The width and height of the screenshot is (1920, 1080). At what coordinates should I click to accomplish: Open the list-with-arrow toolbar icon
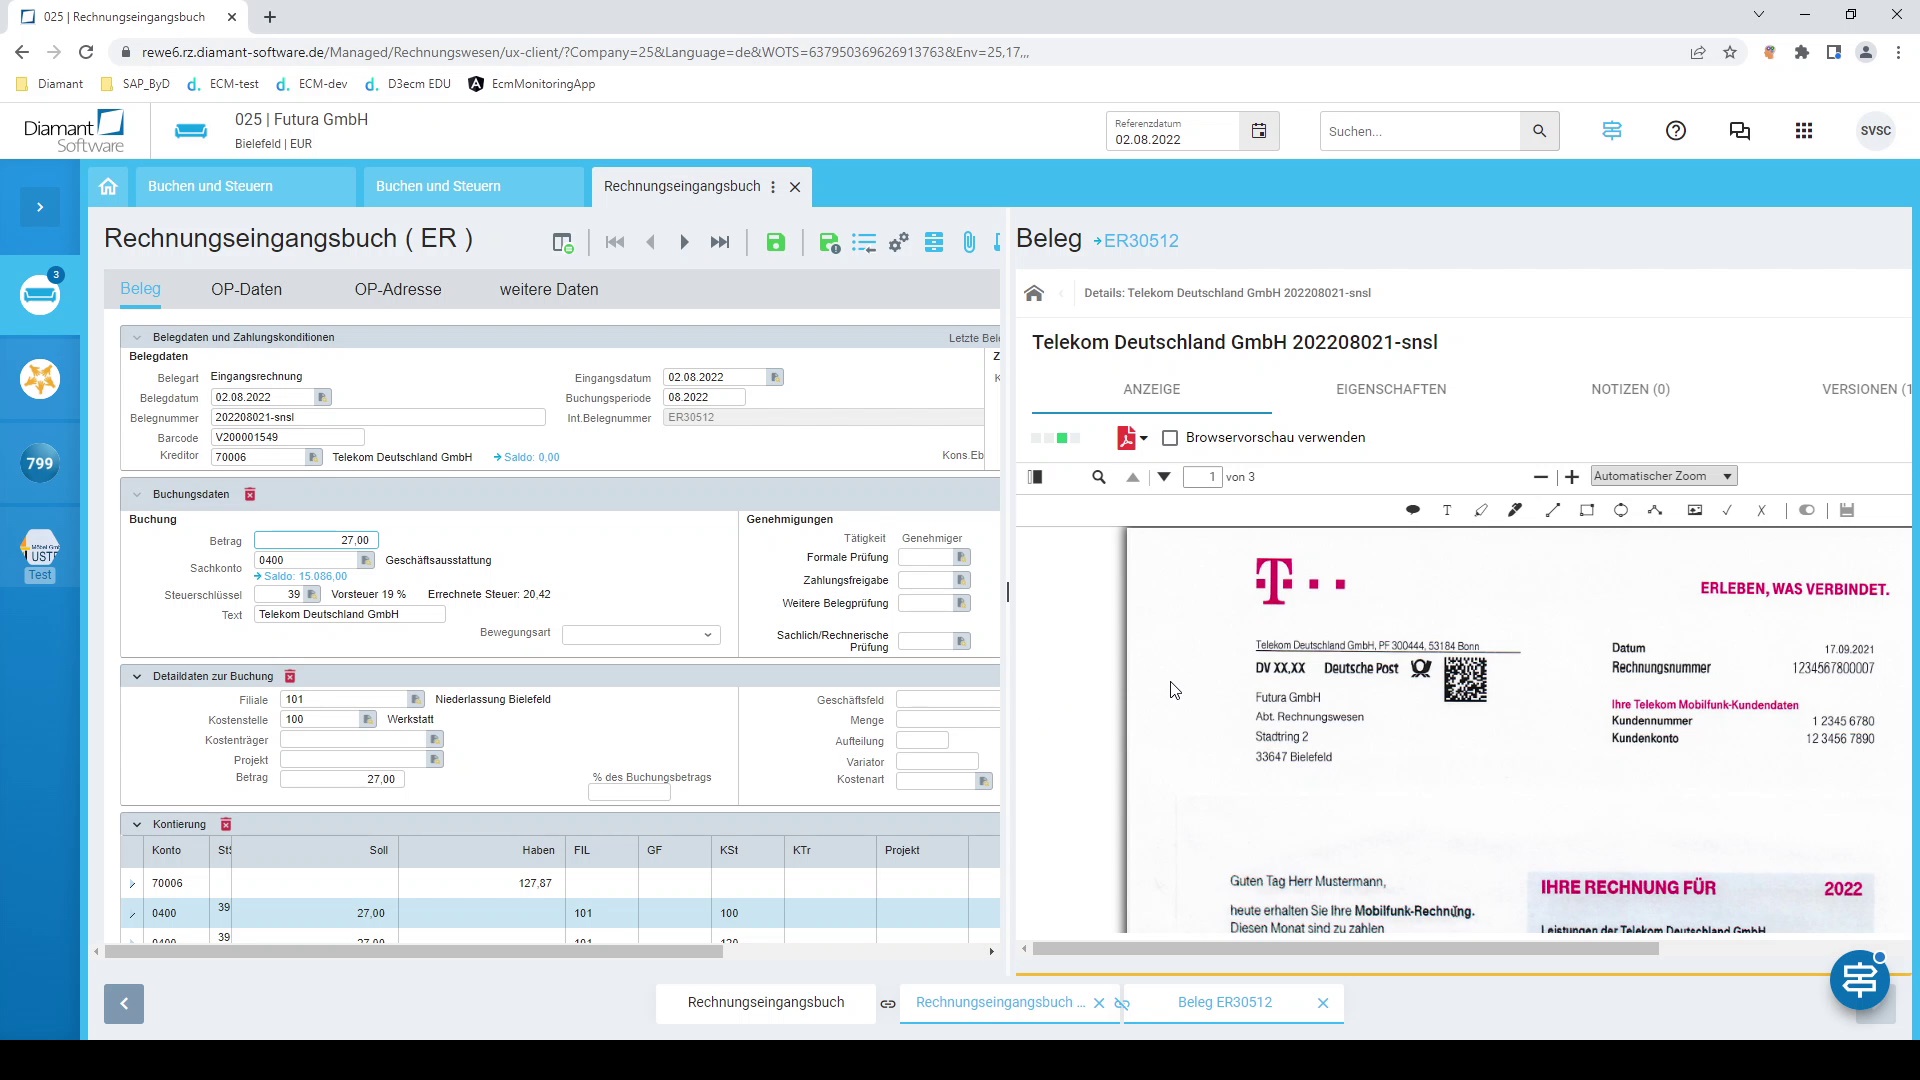click(x=864, y=243)
